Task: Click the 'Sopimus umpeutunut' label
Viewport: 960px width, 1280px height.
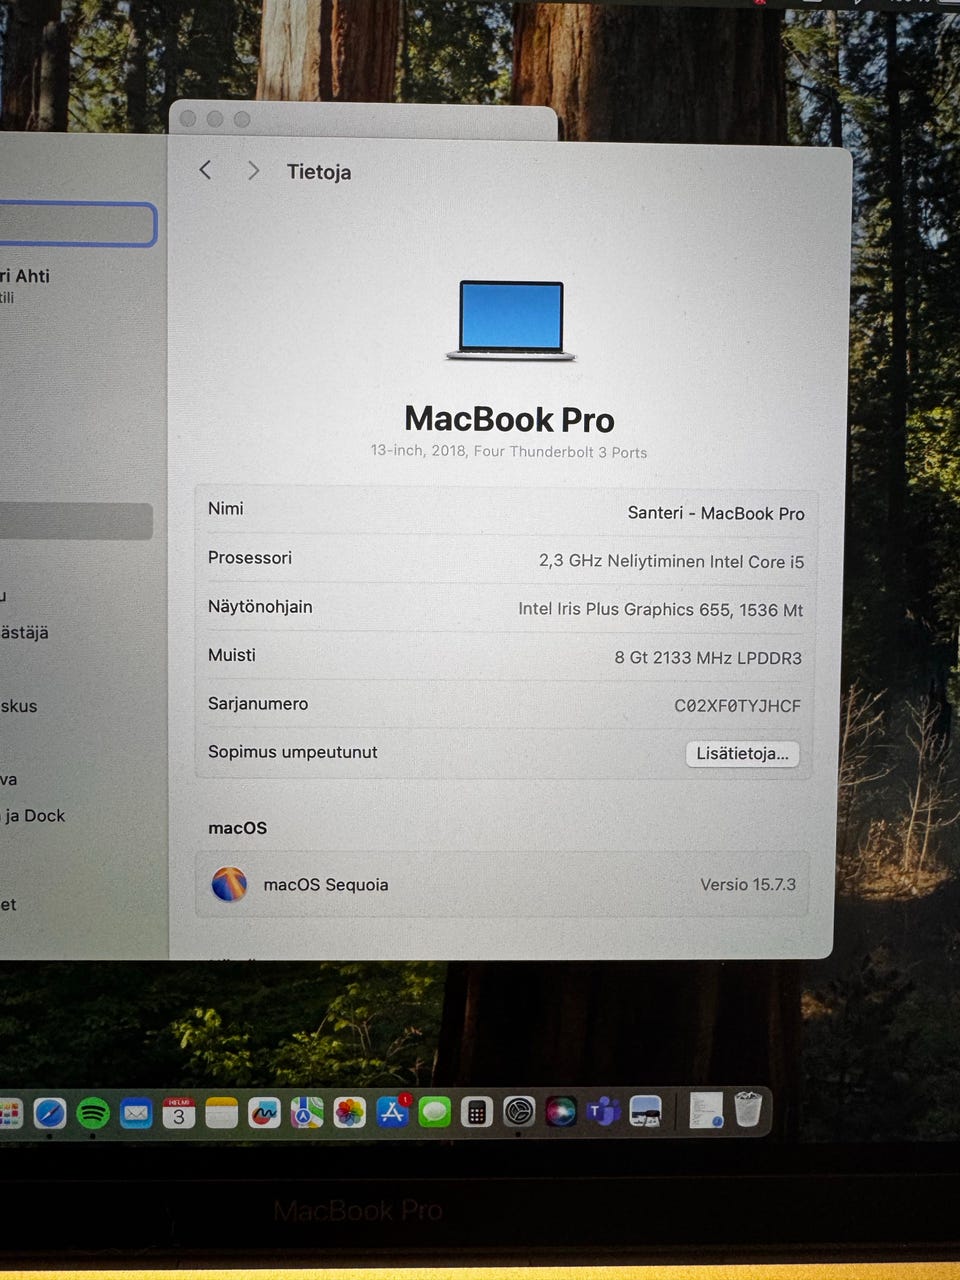Action: (293, 752)
